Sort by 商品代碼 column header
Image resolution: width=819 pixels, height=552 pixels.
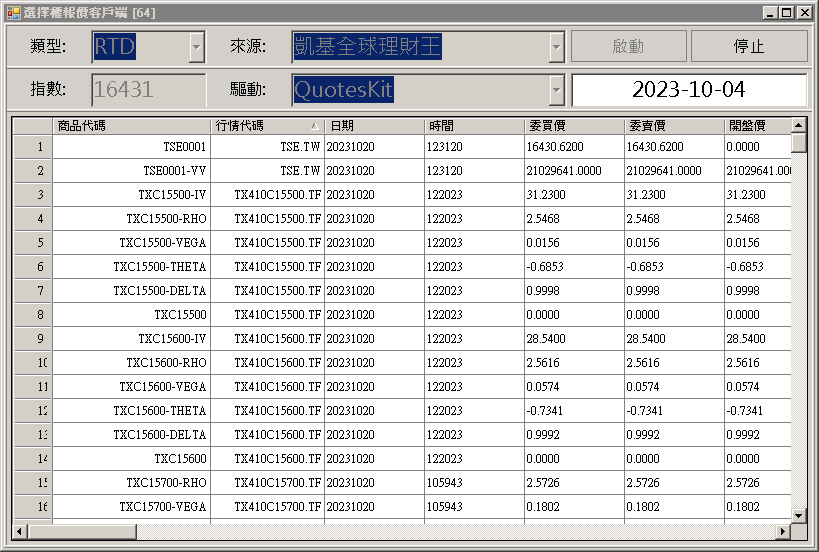131,126
